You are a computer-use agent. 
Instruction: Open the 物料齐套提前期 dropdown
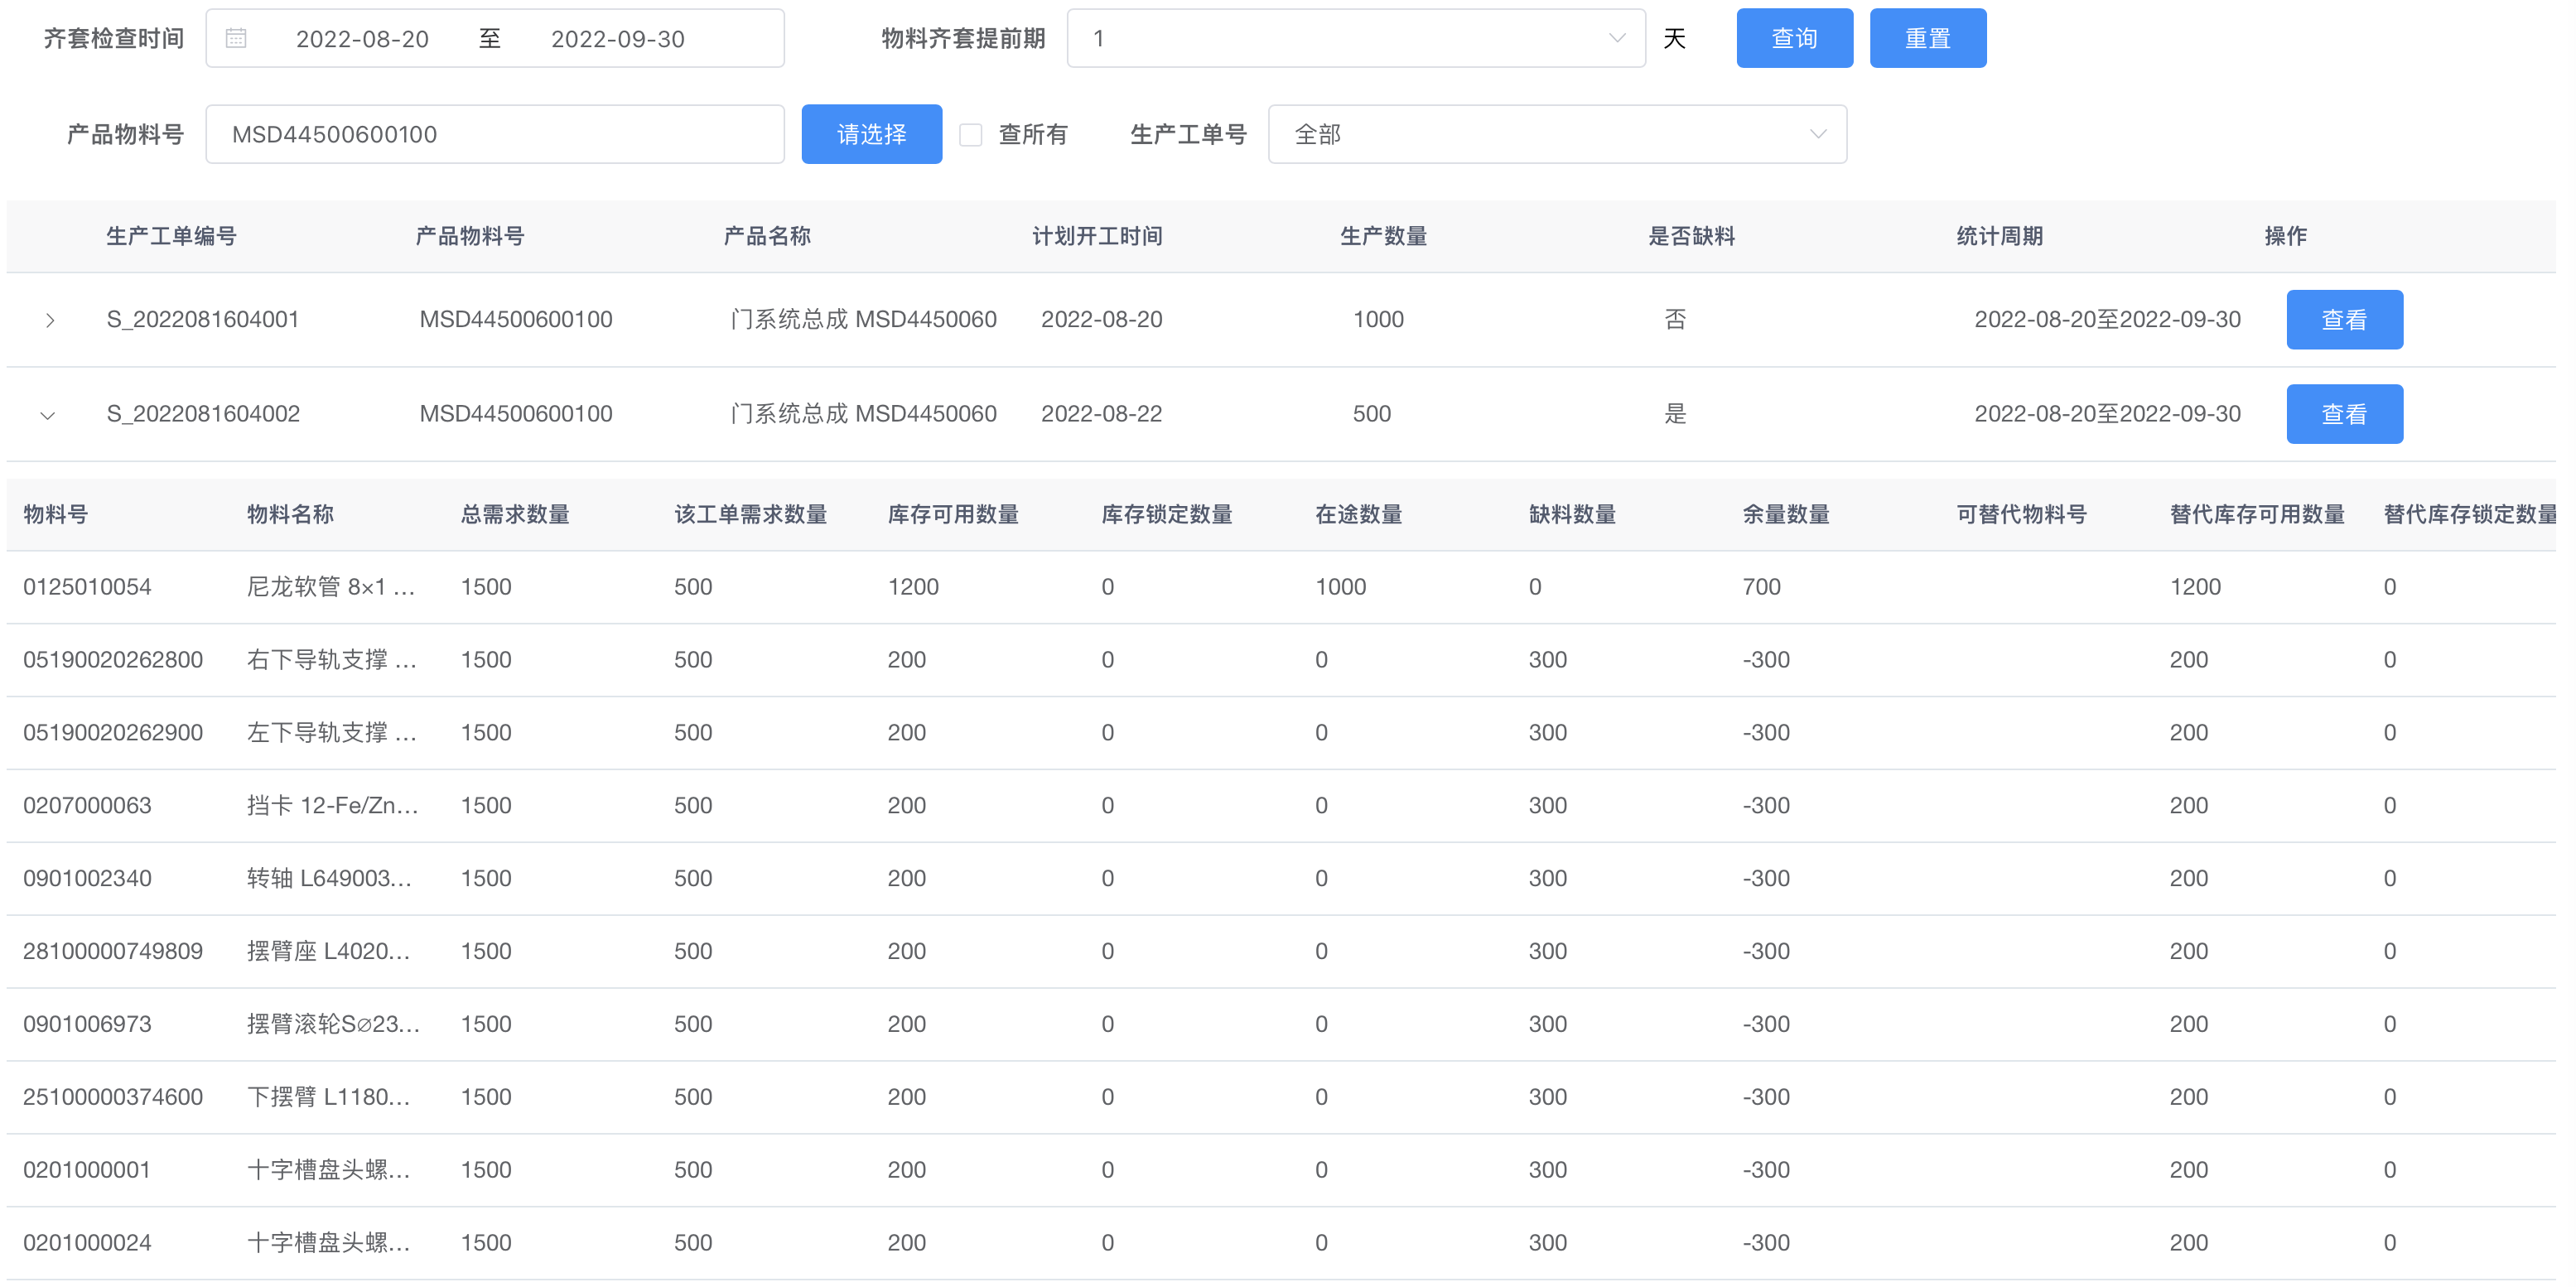[1355, 38]
